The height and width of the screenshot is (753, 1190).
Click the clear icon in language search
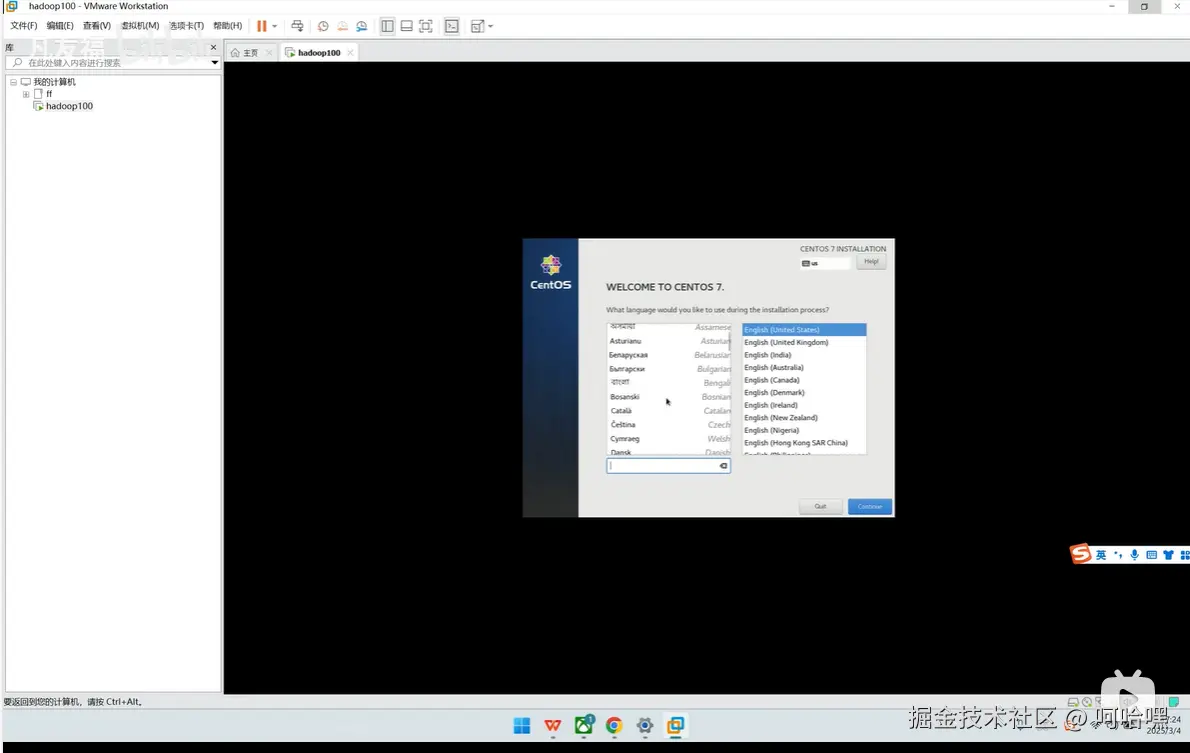coord(723,466)
